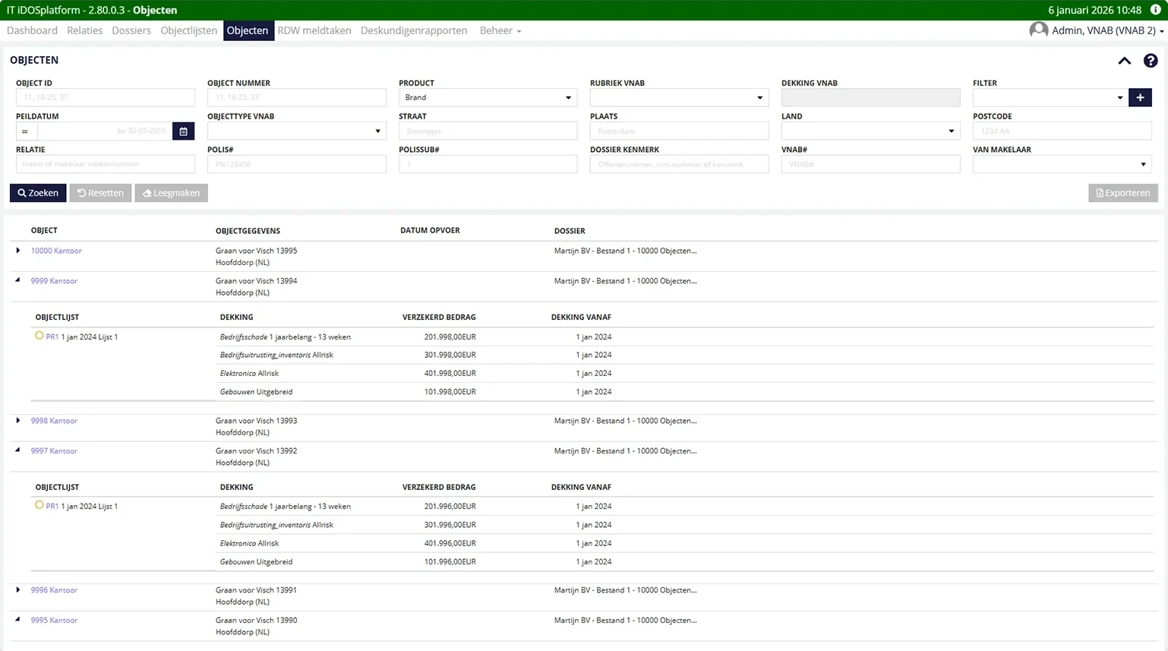Open the Peildatum calendar picker

click(x=183, y=131)
